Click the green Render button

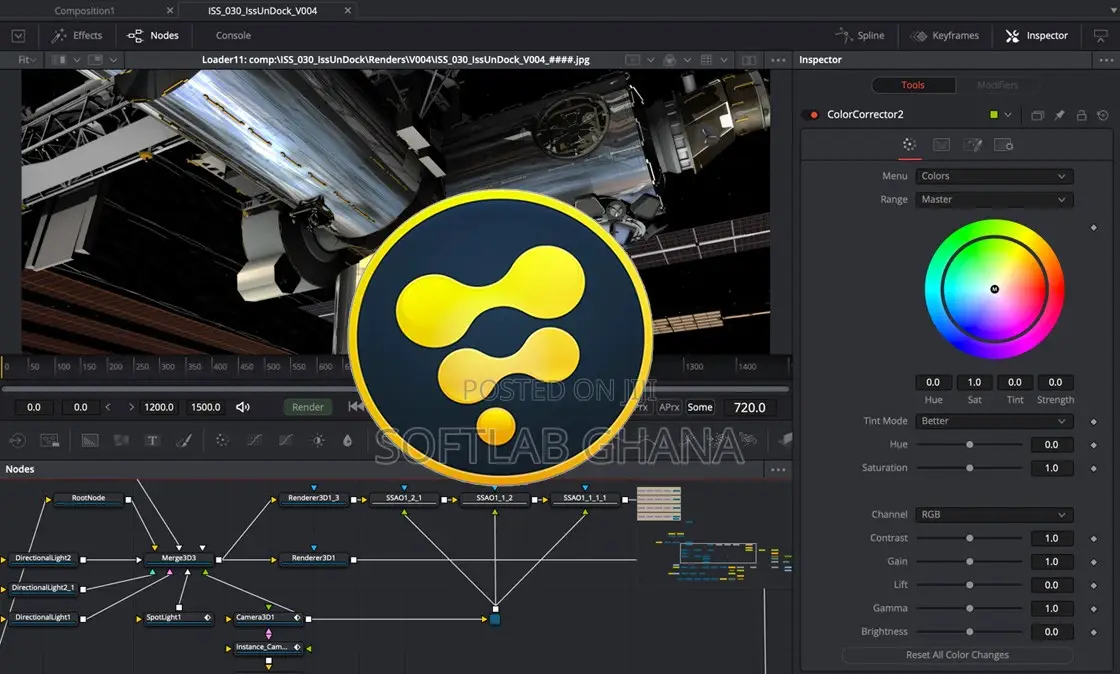(308, 407)
